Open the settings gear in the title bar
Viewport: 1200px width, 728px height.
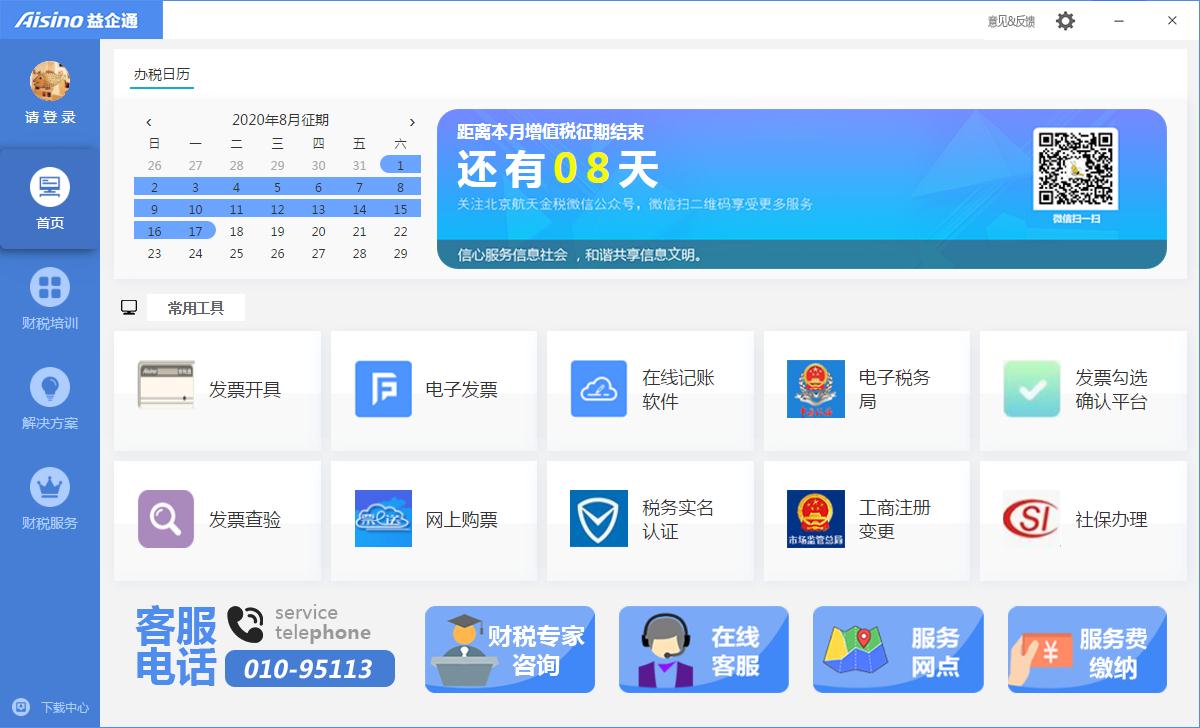1065,20
